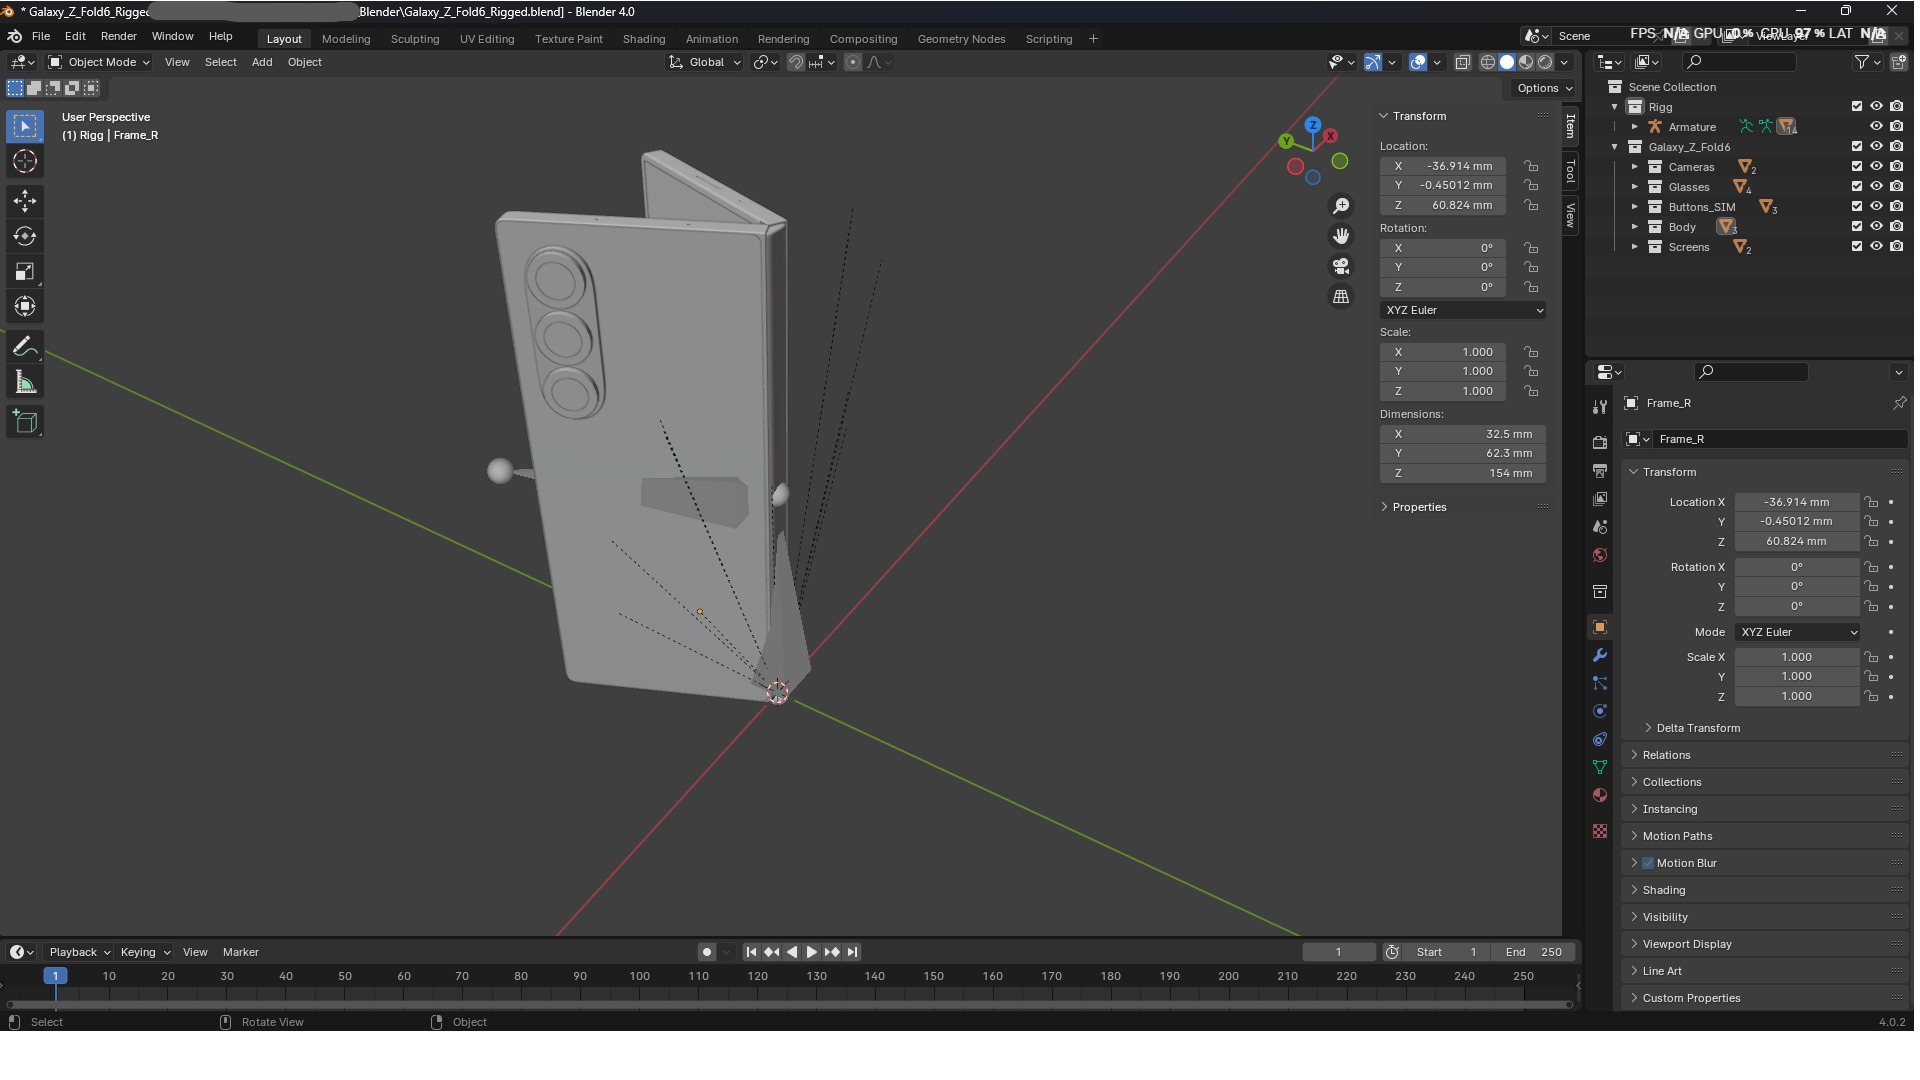This screenshot has width=1920, height=1080.
Task: Toggle camera view icon
Action: 1341,266
